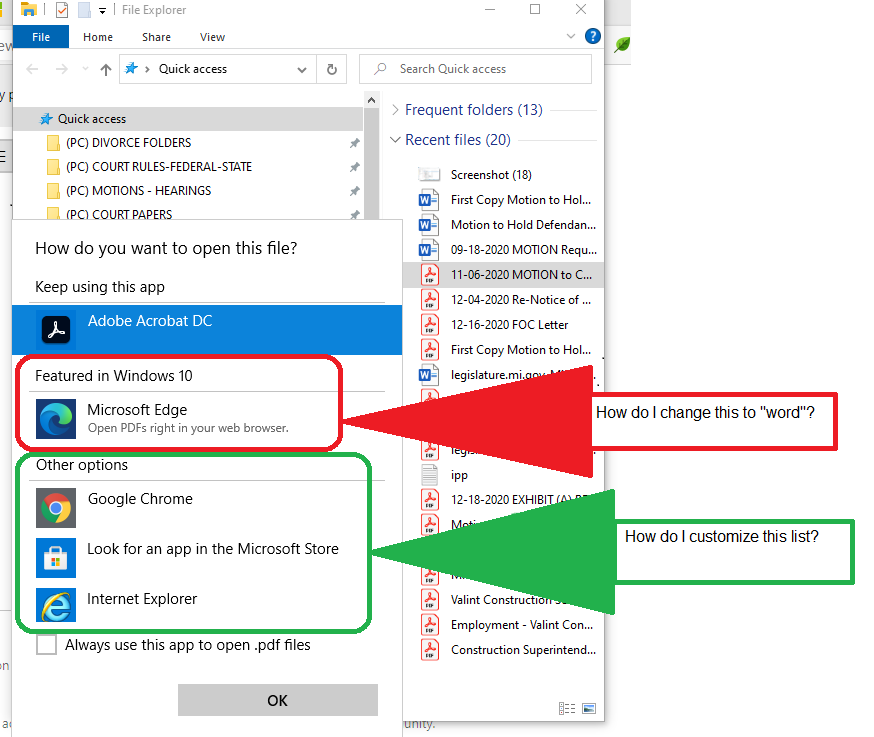Unpin '(PC) DIVORCE FOLDERS' from Quick access

(x=354, y=141)
